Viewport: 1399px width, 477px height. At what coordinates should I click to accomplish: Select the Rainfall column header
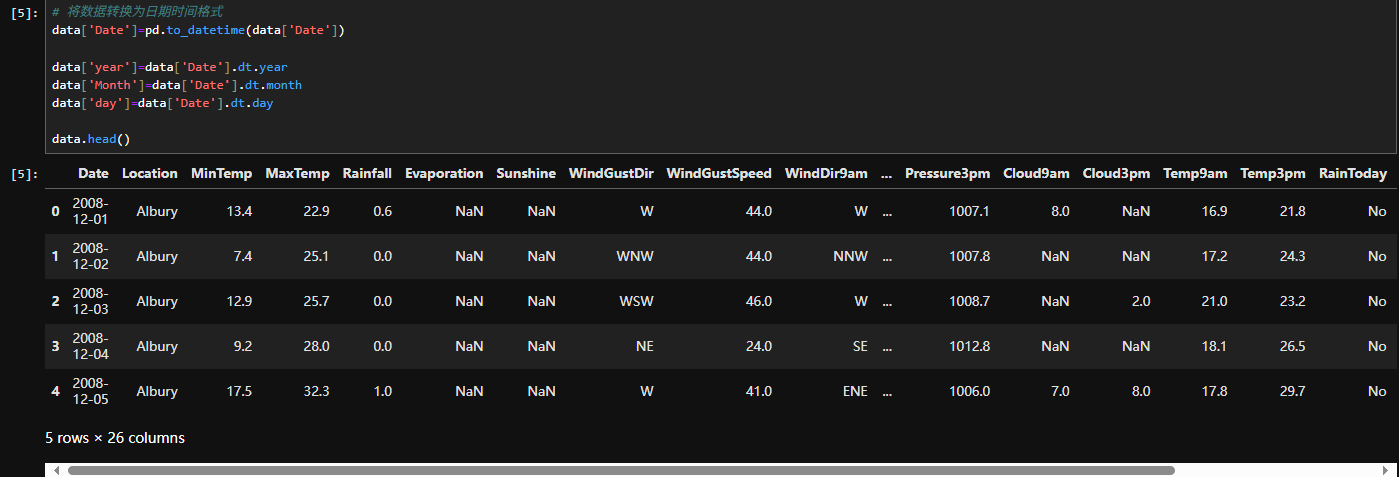point(367,173)
